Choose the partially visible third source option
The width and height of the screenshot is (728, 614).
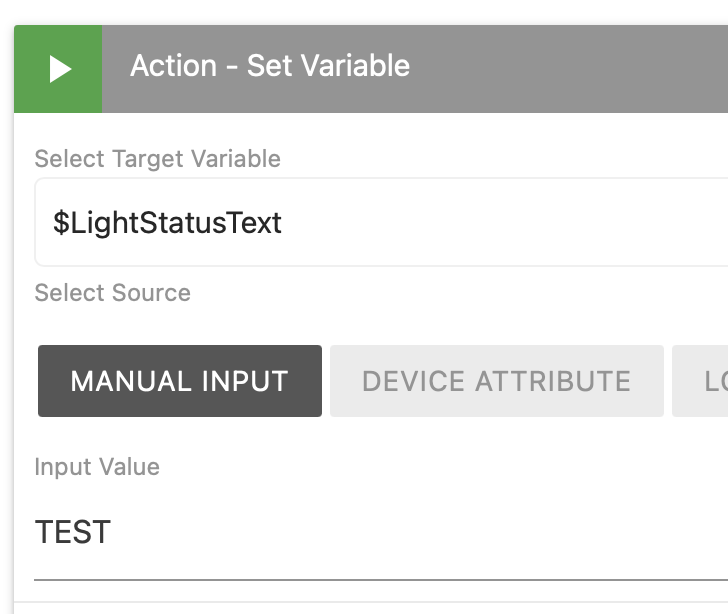click(702, 381)
